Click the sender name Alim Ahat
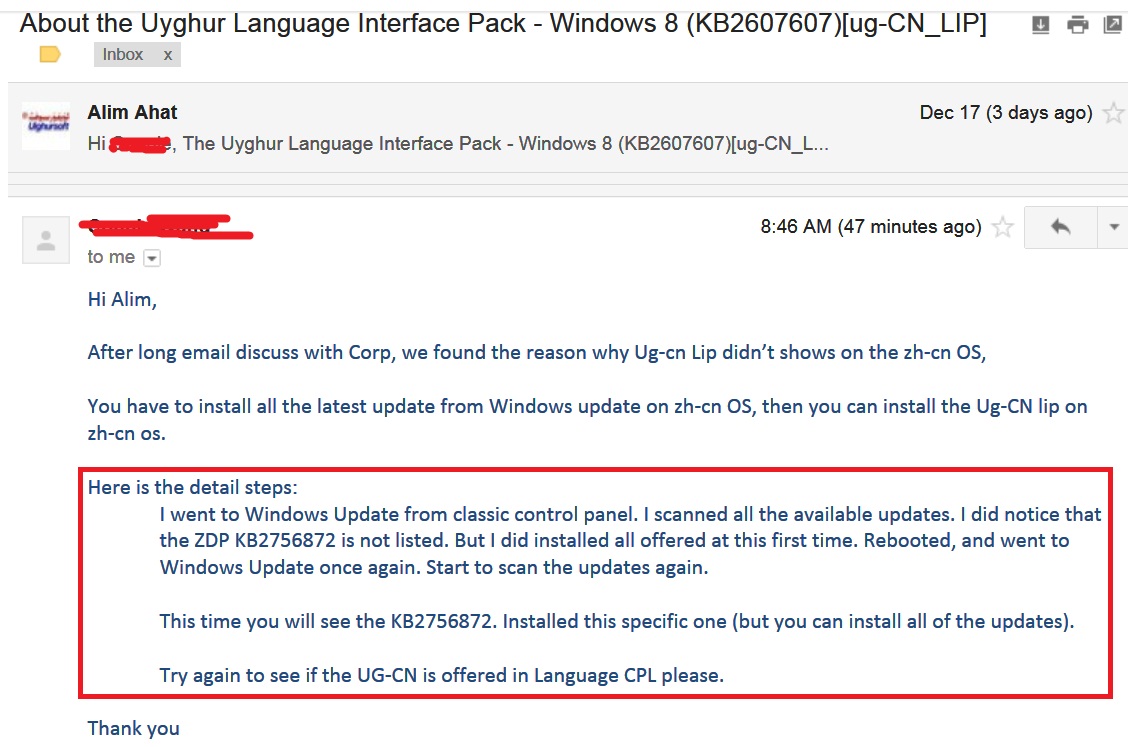This screenshot has height=747, width=1128. (132, 112)
